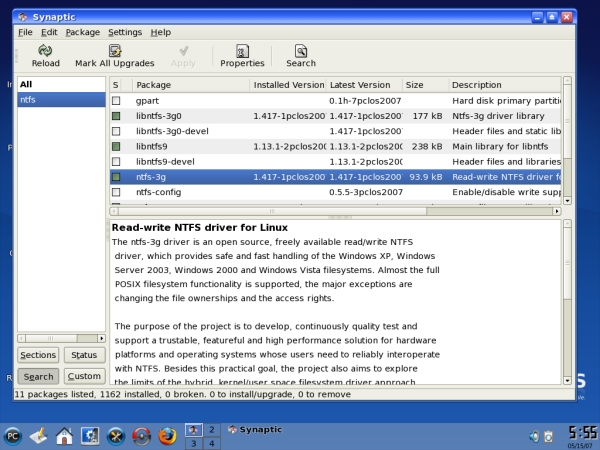Screen dimensions: 600x450
Task: Click the greyed Apply checkmark icon
Action: (184, 51)
